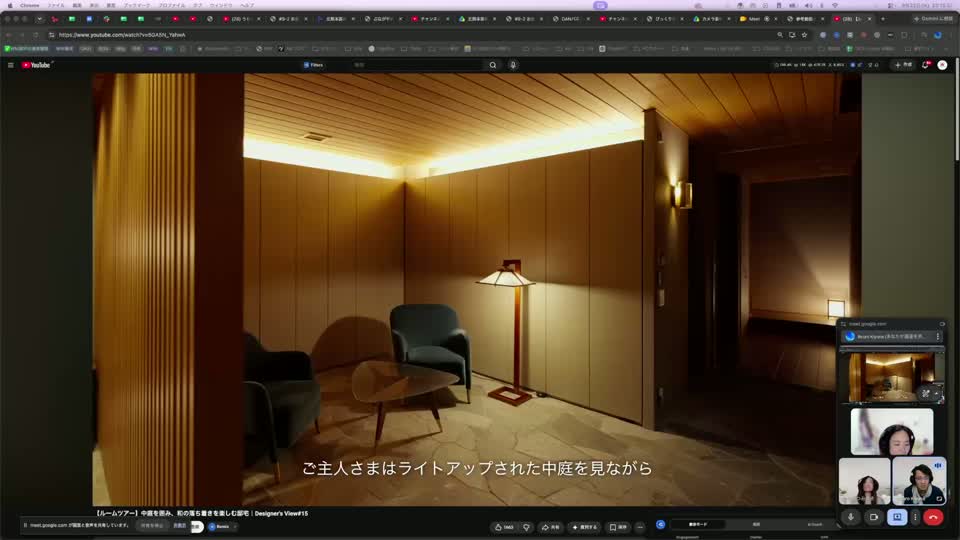This screenshot has height=540, width=960.
Task: Click the YouTube create (作成) button
Action: tap(904, 65)
